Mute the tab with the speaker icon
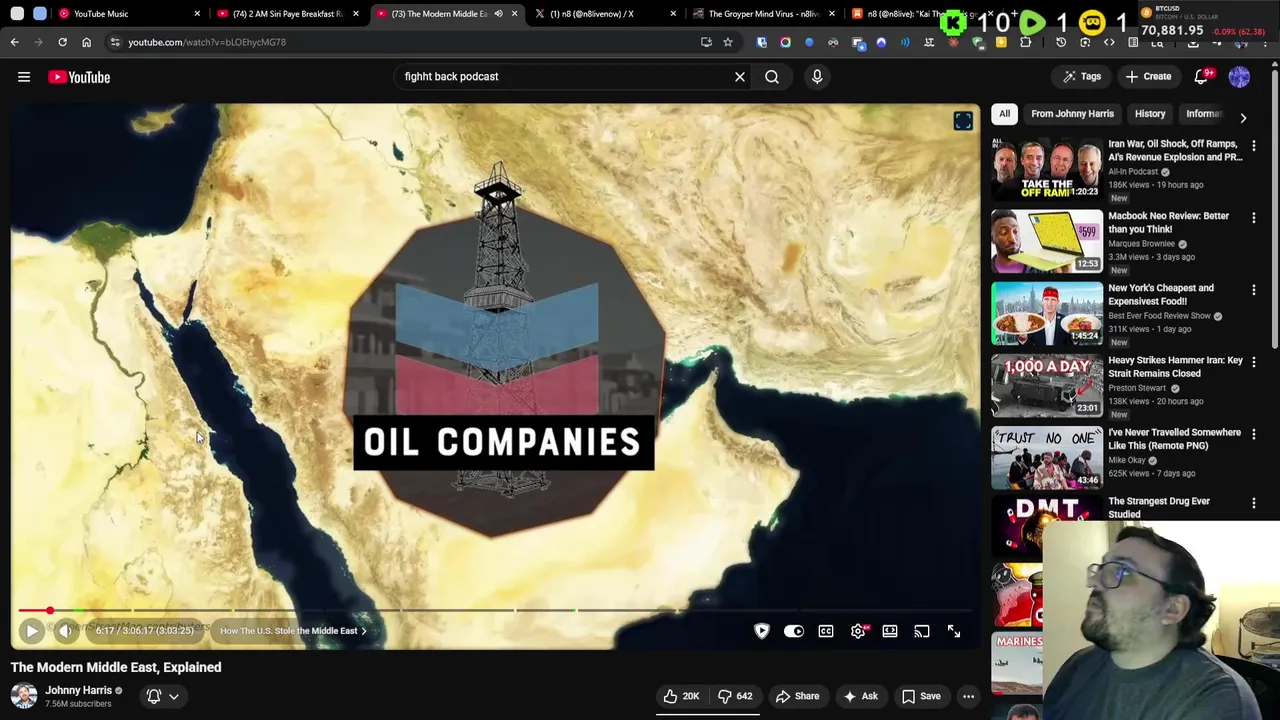This screenshot has width=1280, height=720. pos(498,14)
